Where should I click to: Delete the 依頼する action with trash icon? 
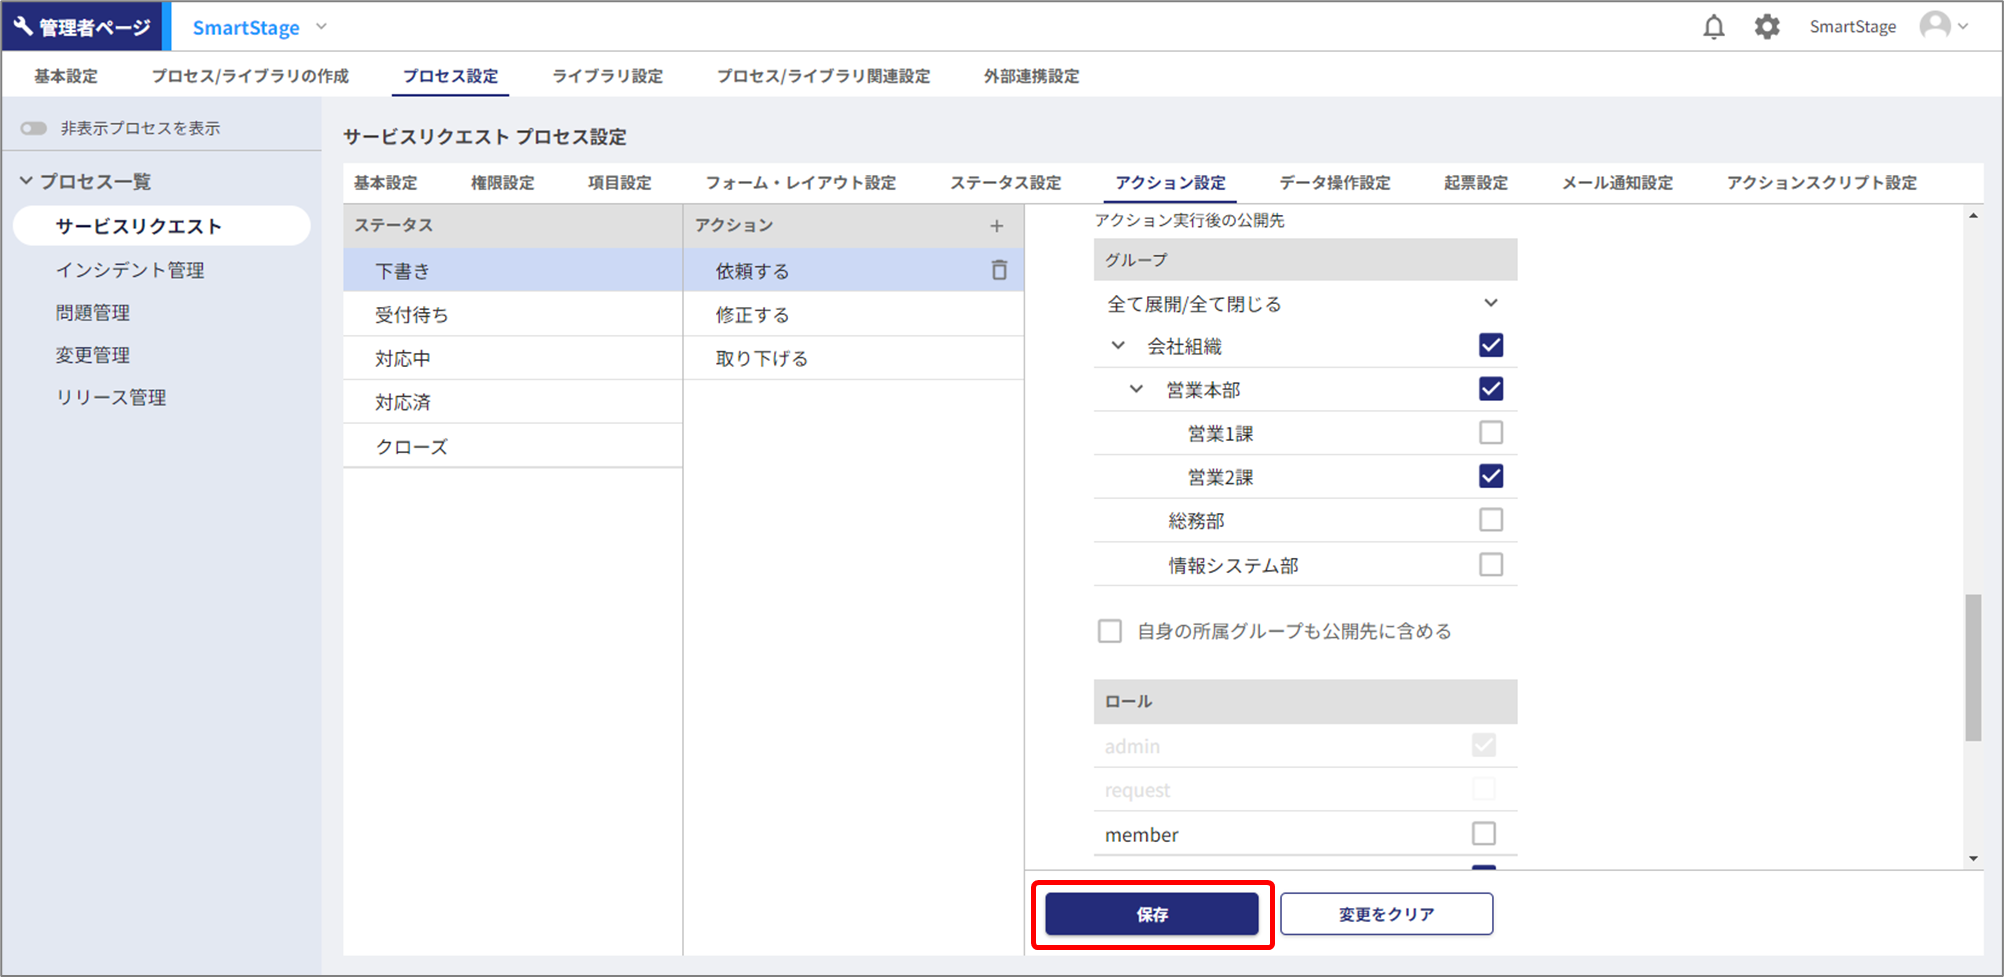998,270
